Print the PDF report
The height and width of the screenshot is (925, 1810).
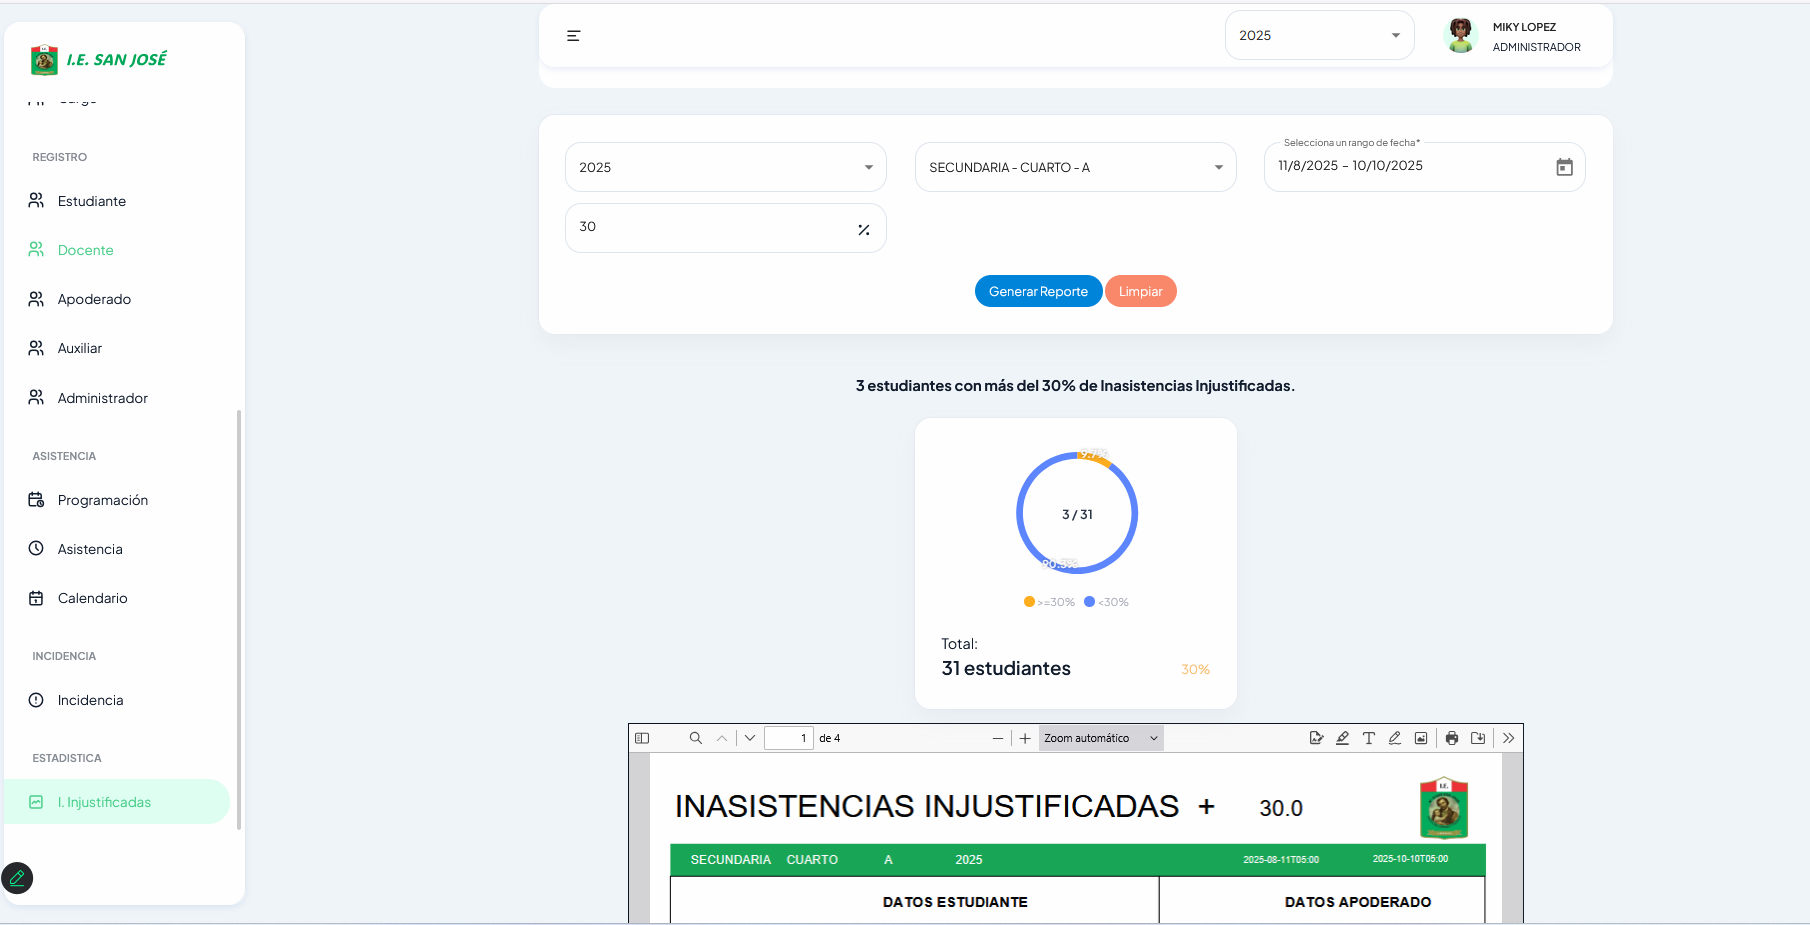click(x=1452, y=738)
